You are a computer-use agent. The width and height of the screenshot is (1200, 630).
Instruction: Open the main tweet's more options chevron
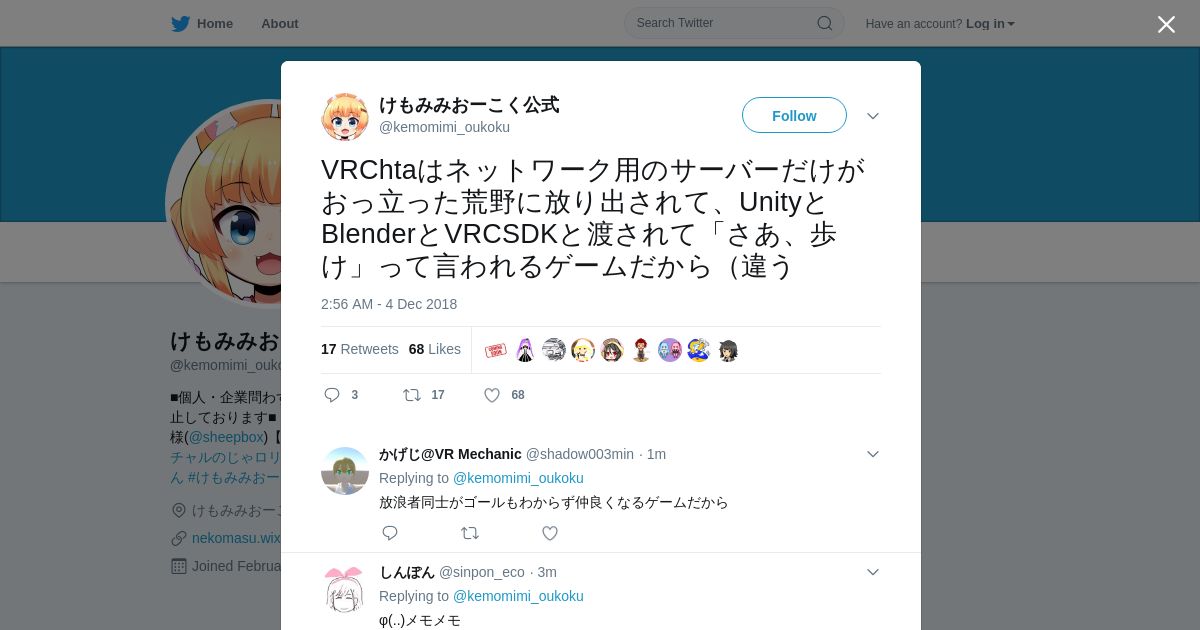point(873,116)
